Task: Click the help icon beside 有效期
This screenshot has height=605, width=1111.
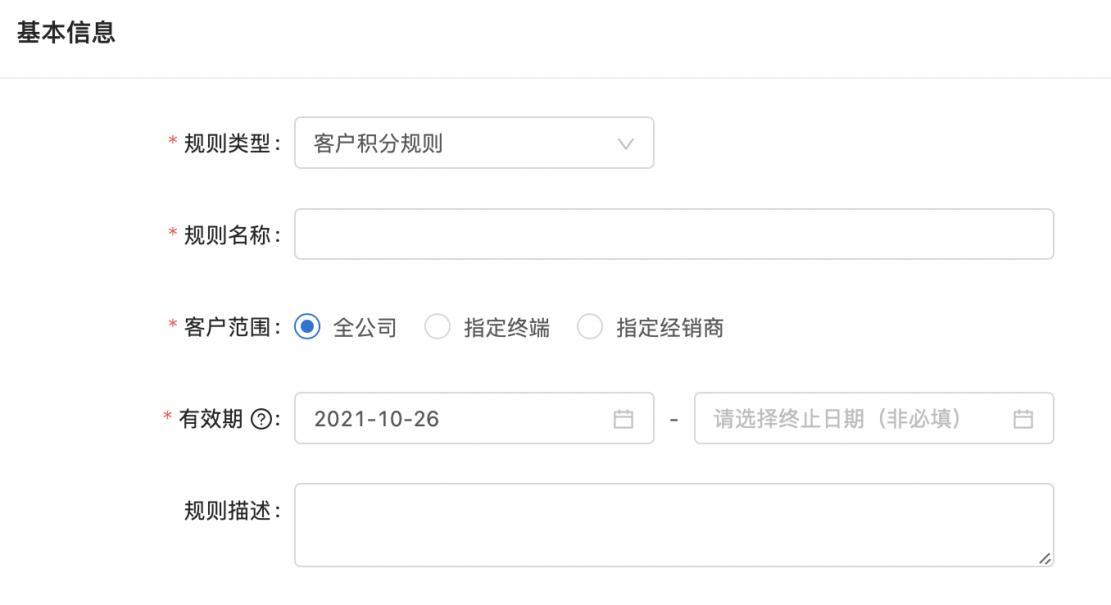Action: 262,419
